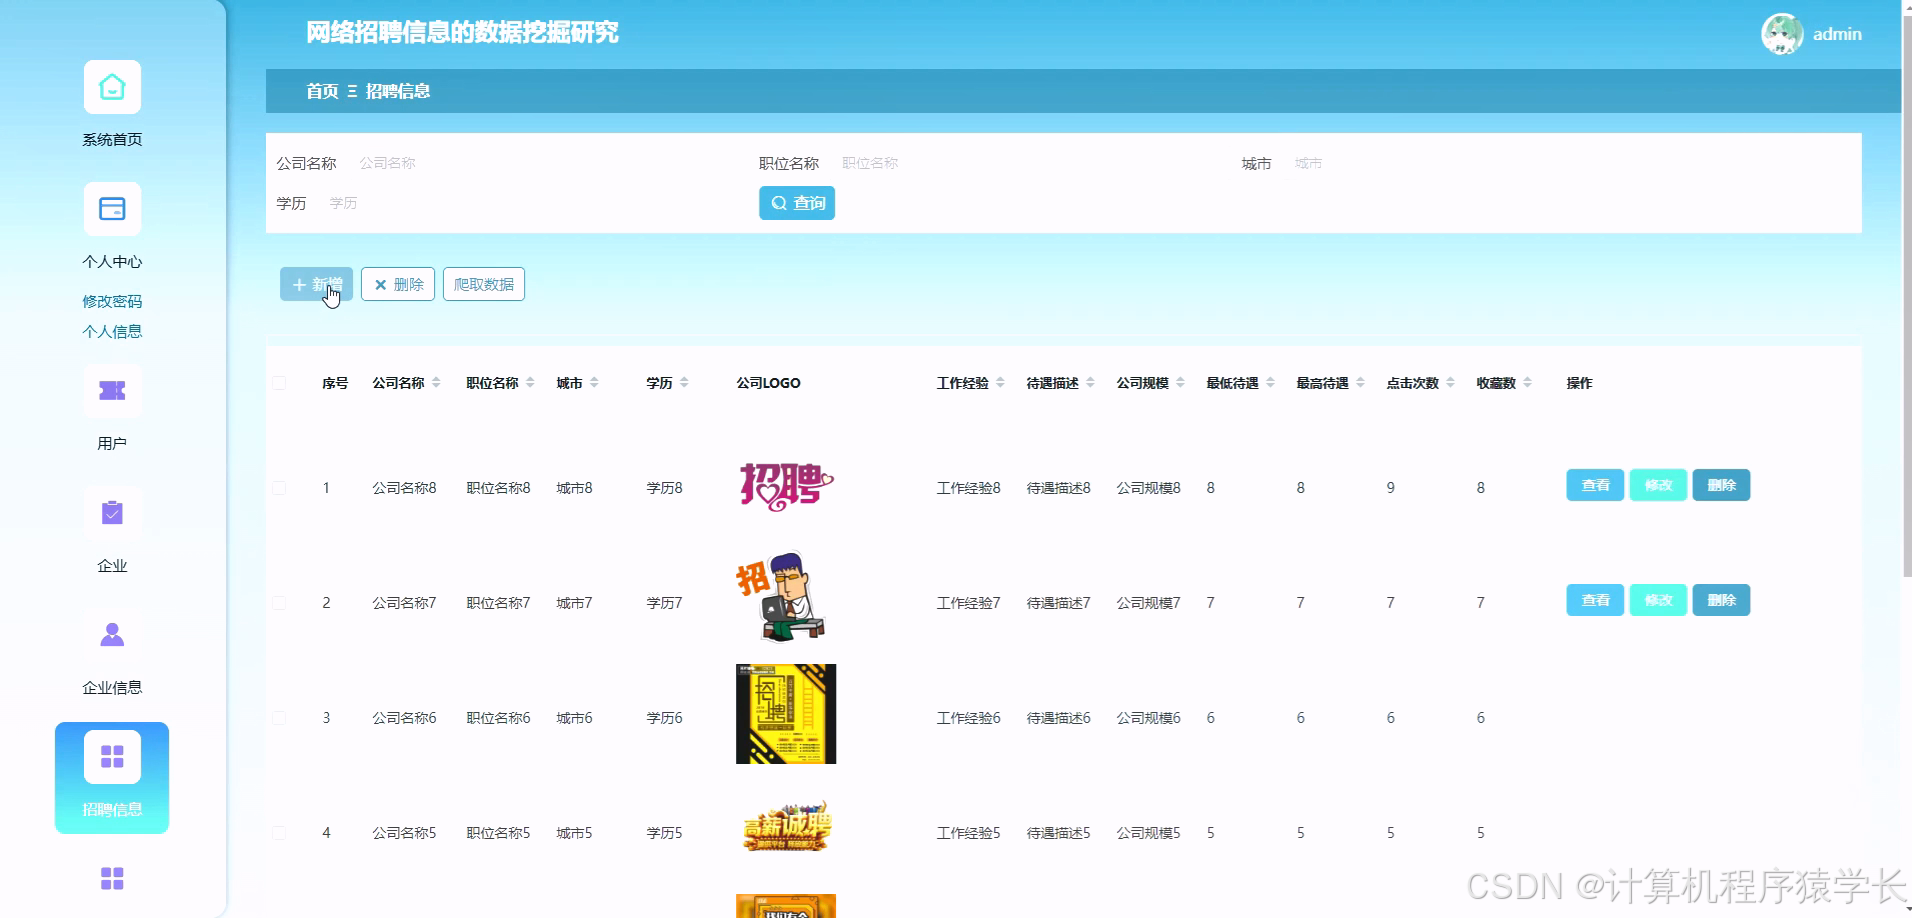Click the bottom sidebar grid icon
The width and height of the screenshot is (1912, 918).
click(111, 879)
